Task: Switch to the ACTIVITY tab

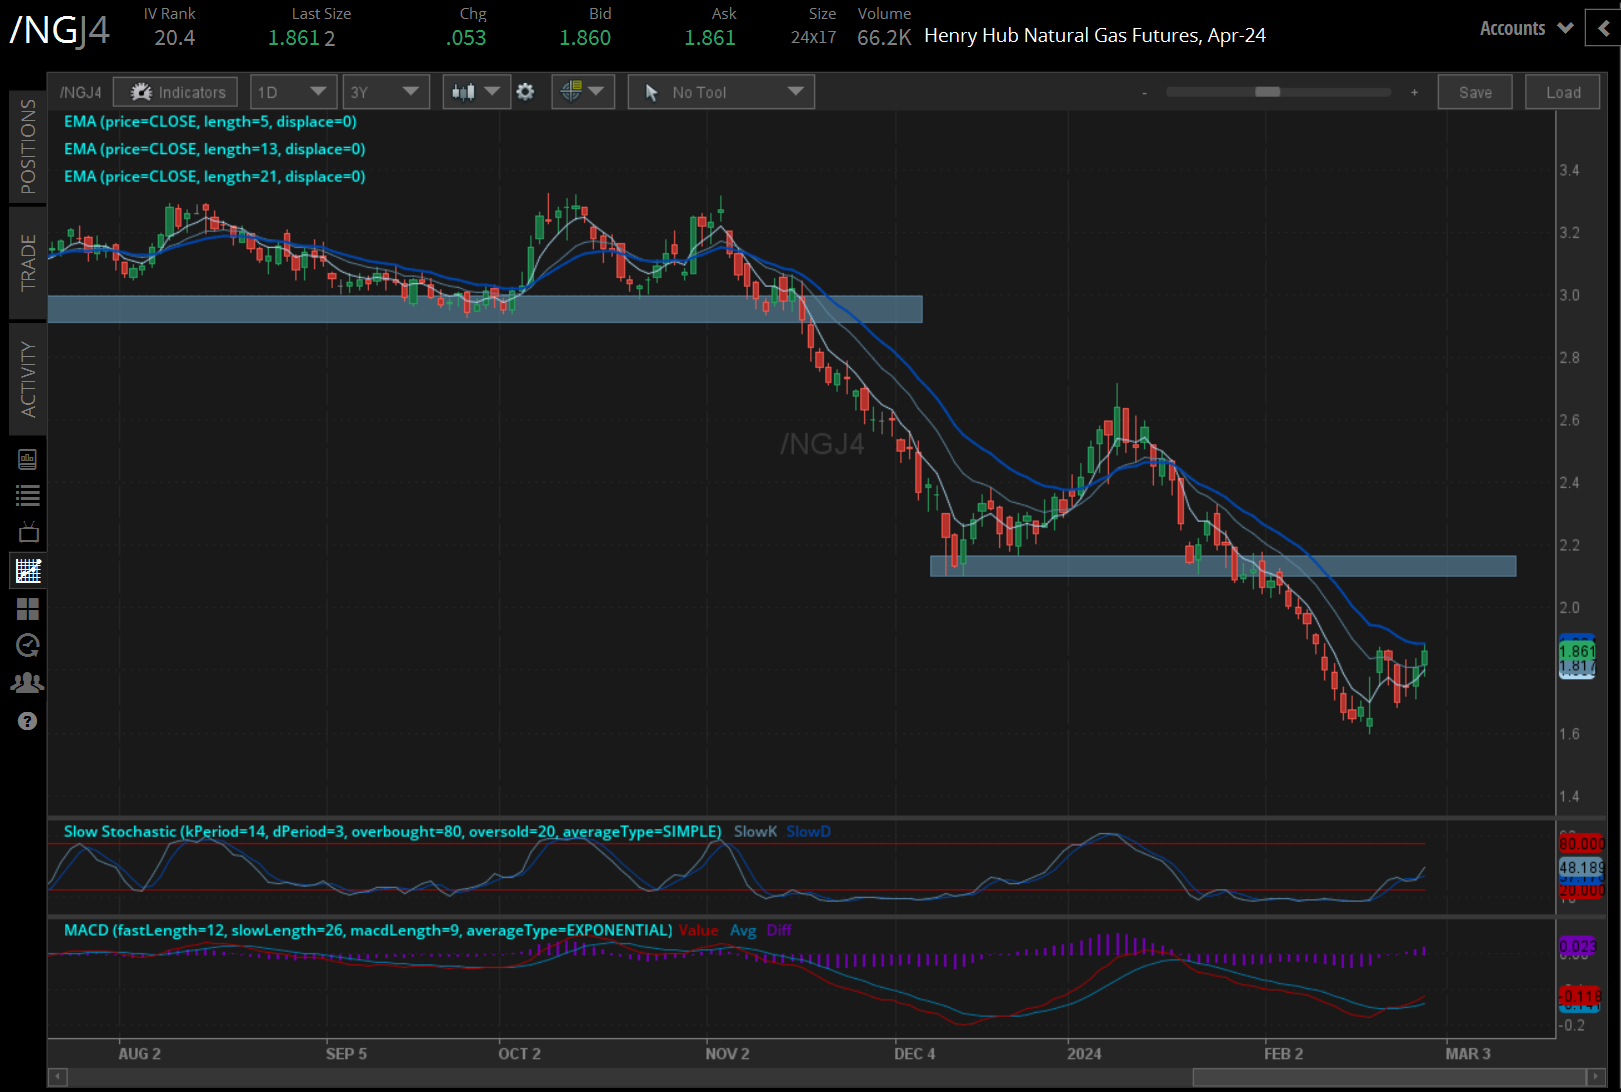Action: click(x=28, y=379)
